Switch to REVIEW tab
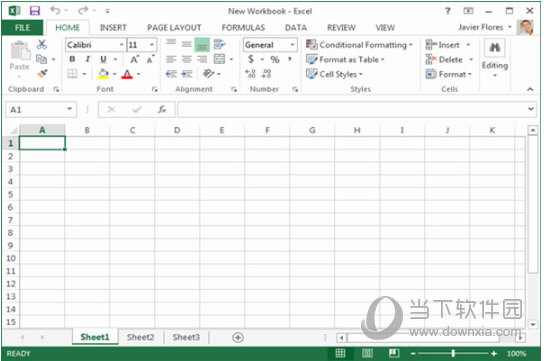Screen dimensions: 546x361 coord(341,28)
